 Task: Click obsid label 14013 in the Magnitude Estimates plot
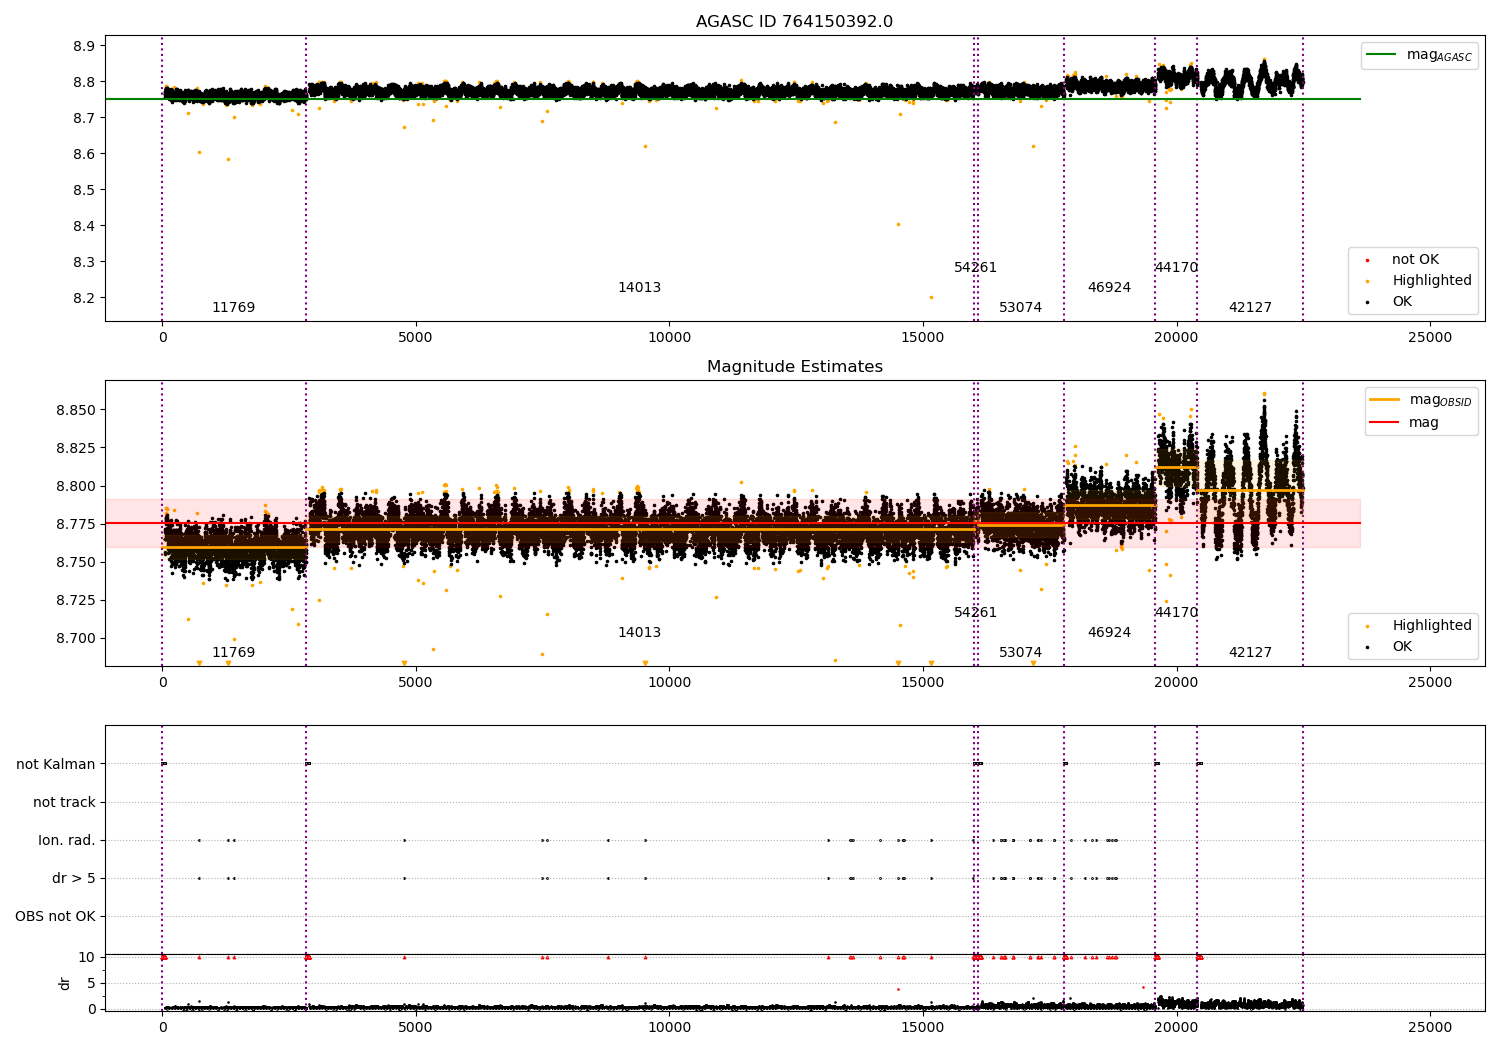(639, 633)
